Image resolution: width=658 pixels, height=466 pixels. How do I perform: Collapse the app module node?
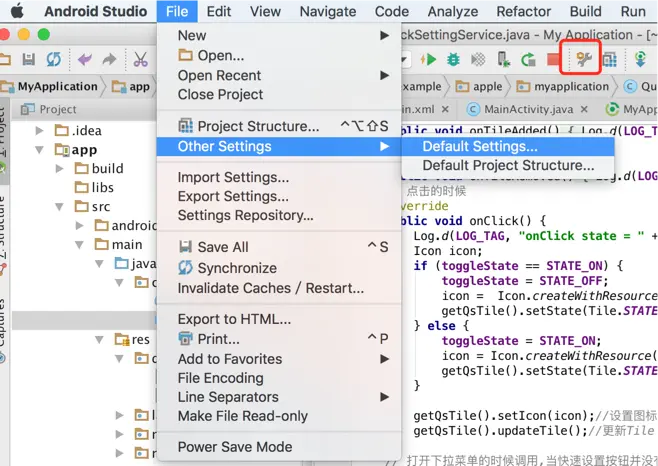point(39,149)
